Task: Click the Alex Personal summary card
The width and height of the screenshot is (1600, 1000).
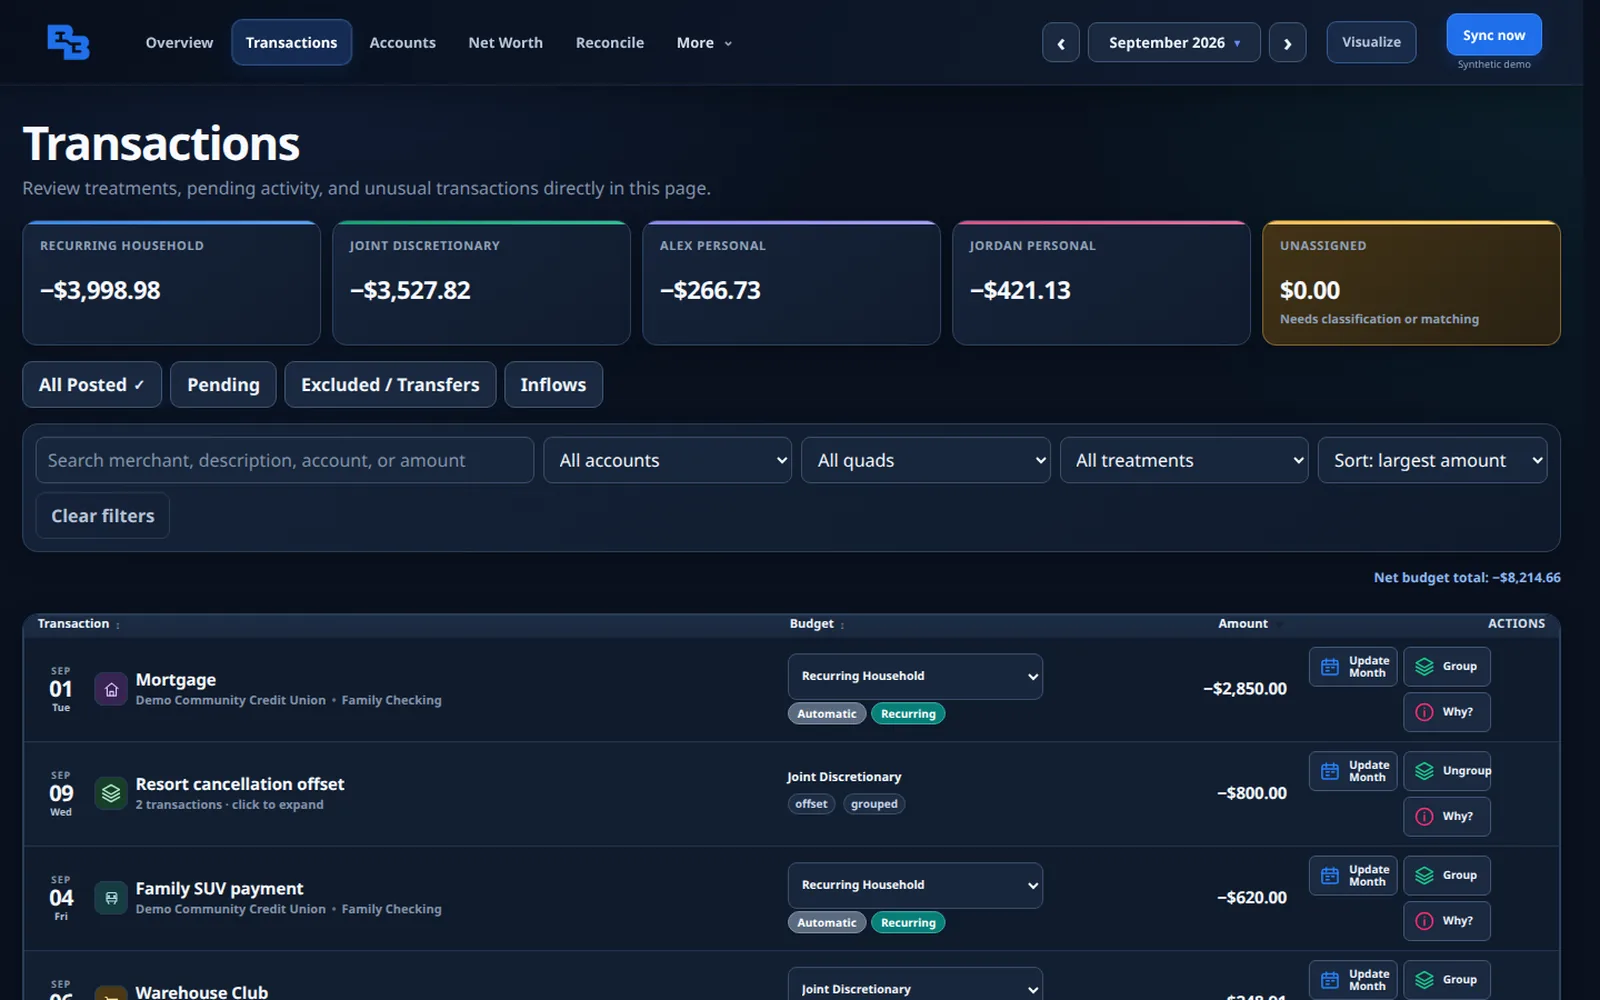Action: tap(791, 283)
